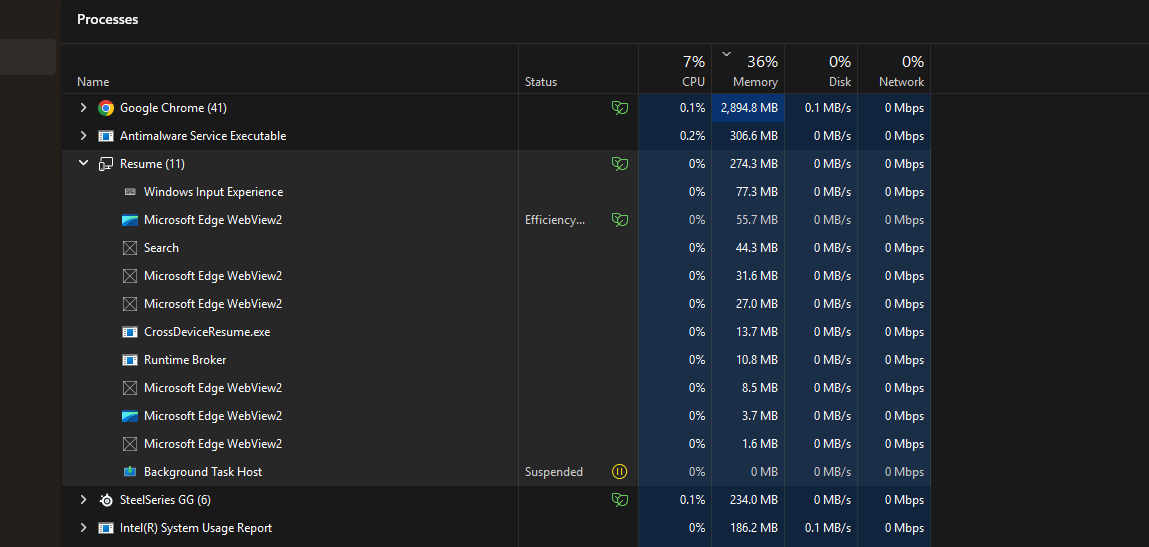Select the Background Task Host process
Screen dimensions: 1149x547
coord(203,471)
